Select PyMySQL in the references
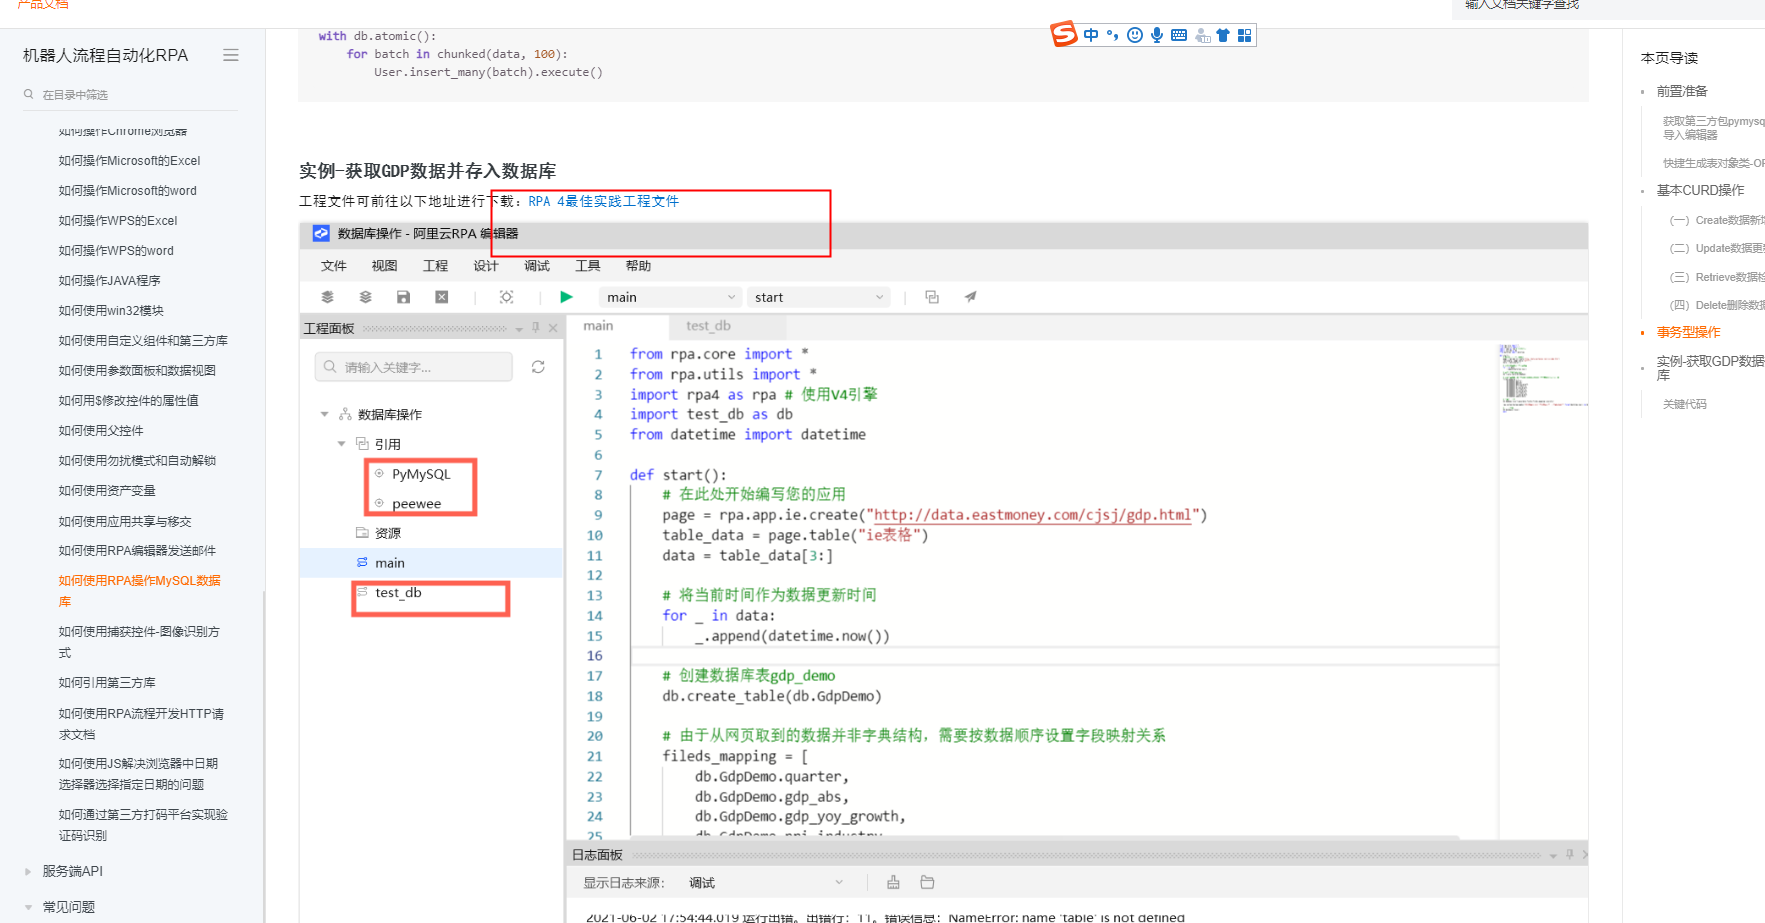The image size is (1765, 923). (421, 474)
